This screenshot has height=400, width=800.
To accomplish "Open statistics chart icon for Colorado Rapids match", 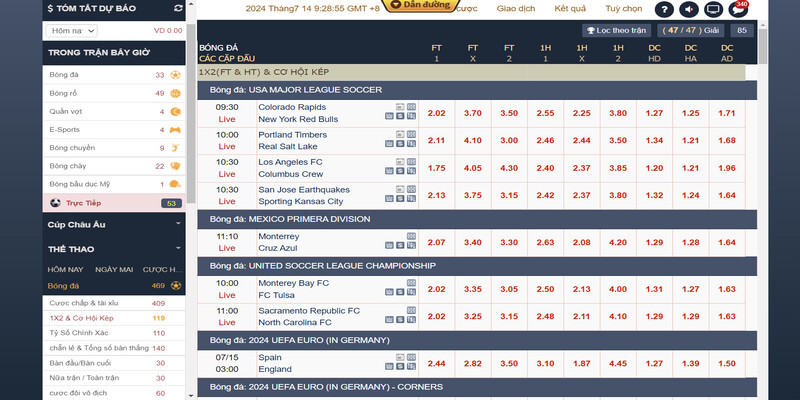I will point(389,116).
